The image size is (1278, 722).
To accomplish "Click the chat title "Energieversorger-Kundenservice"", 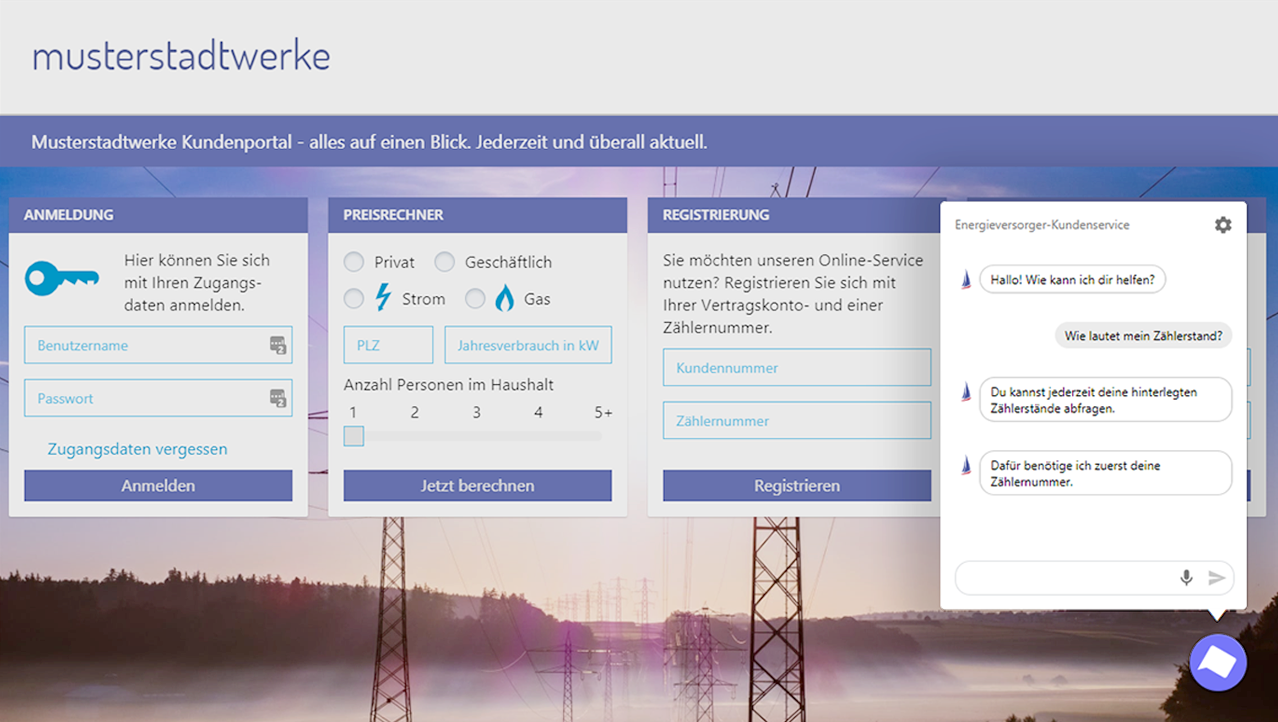I will click(x=1042, y=225).
